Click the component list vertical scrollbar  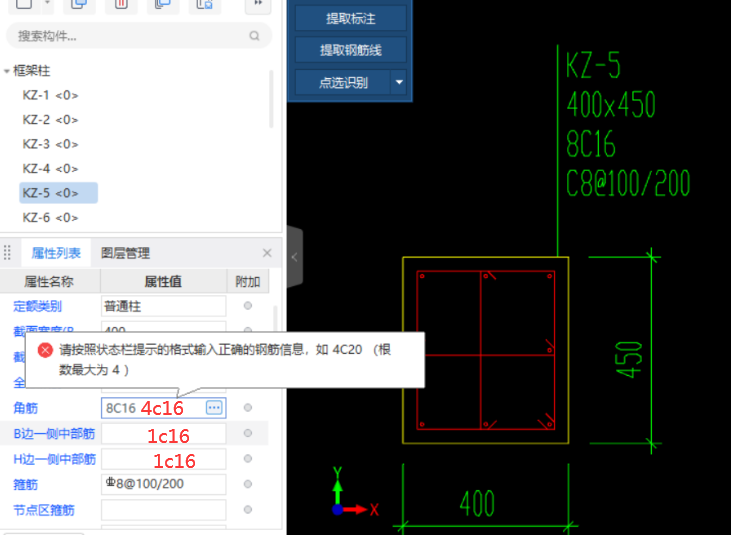(271, 99)
